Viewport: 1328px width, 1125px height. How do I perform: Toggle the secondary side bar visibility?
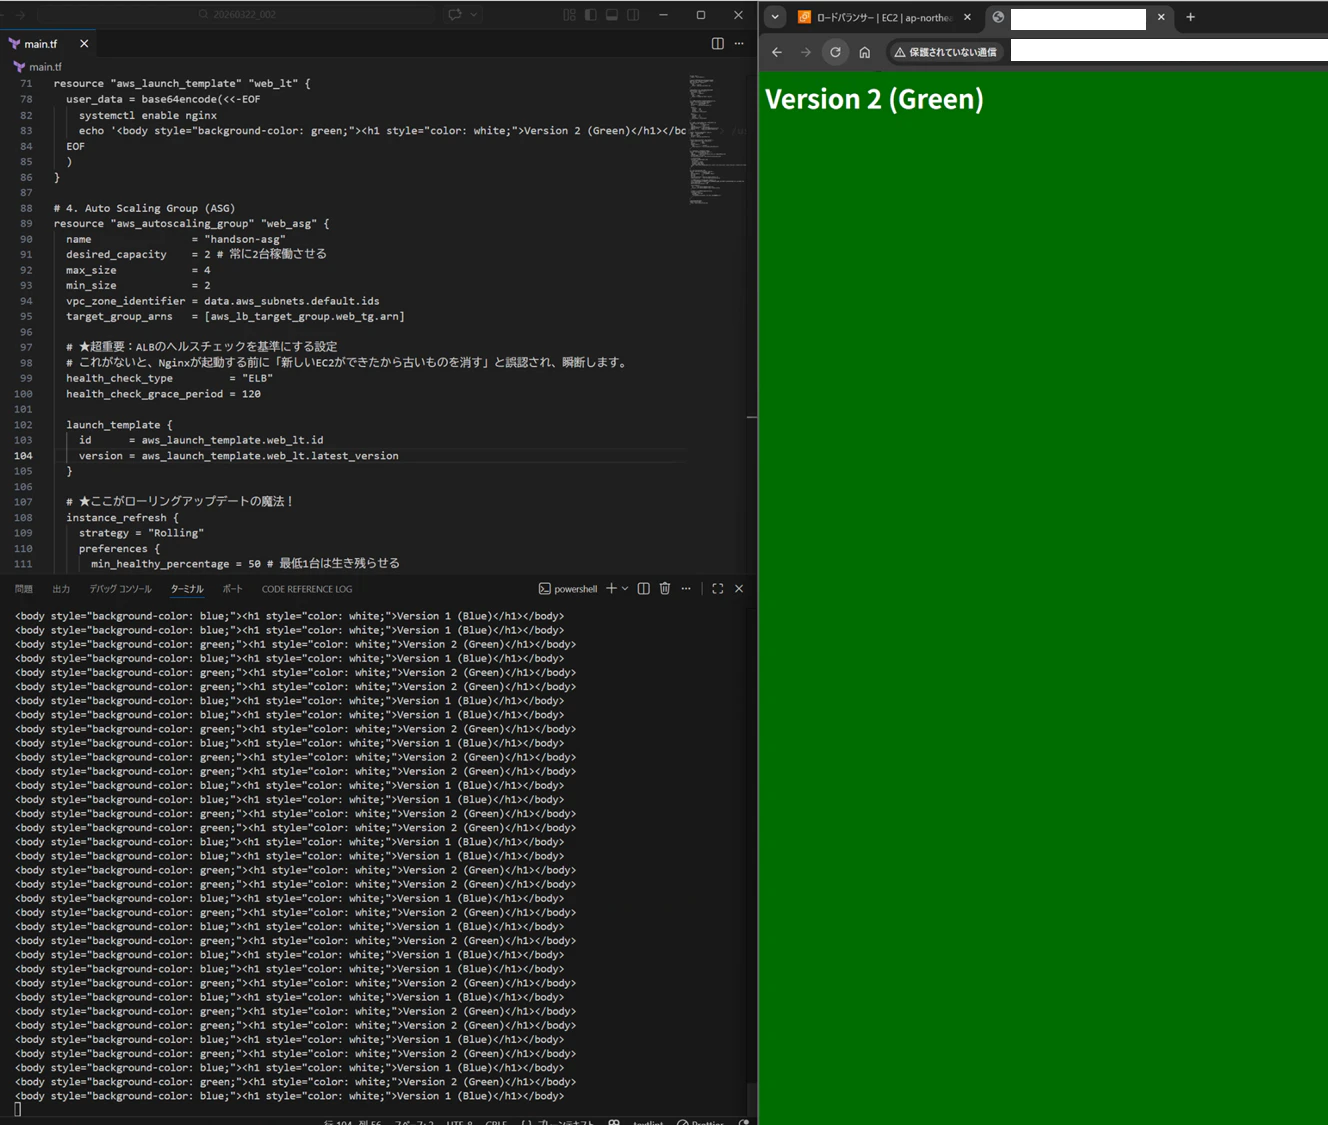point(633,15)
